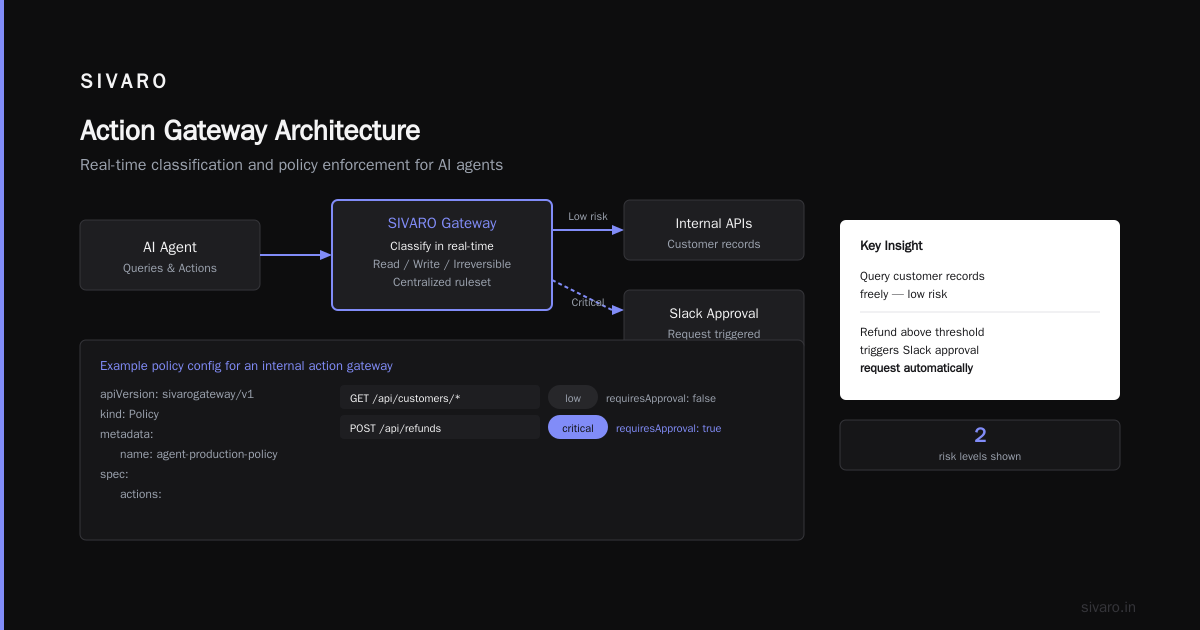1200x630 pixels.
Task: Click the 'critical' risk badge
Action: point(578,428)
